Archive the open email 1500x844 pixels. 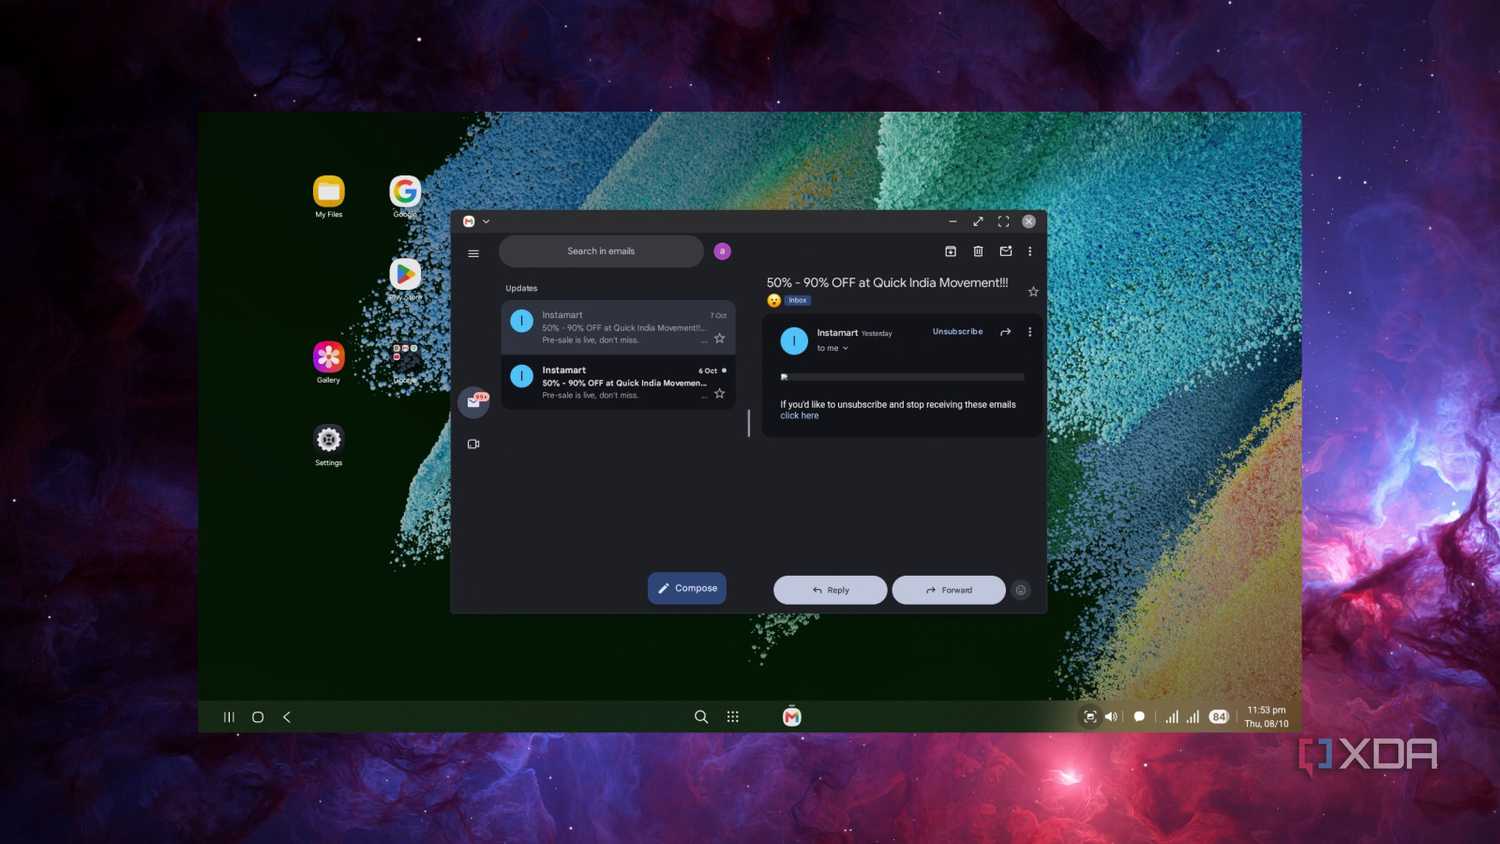coord(951,251)
